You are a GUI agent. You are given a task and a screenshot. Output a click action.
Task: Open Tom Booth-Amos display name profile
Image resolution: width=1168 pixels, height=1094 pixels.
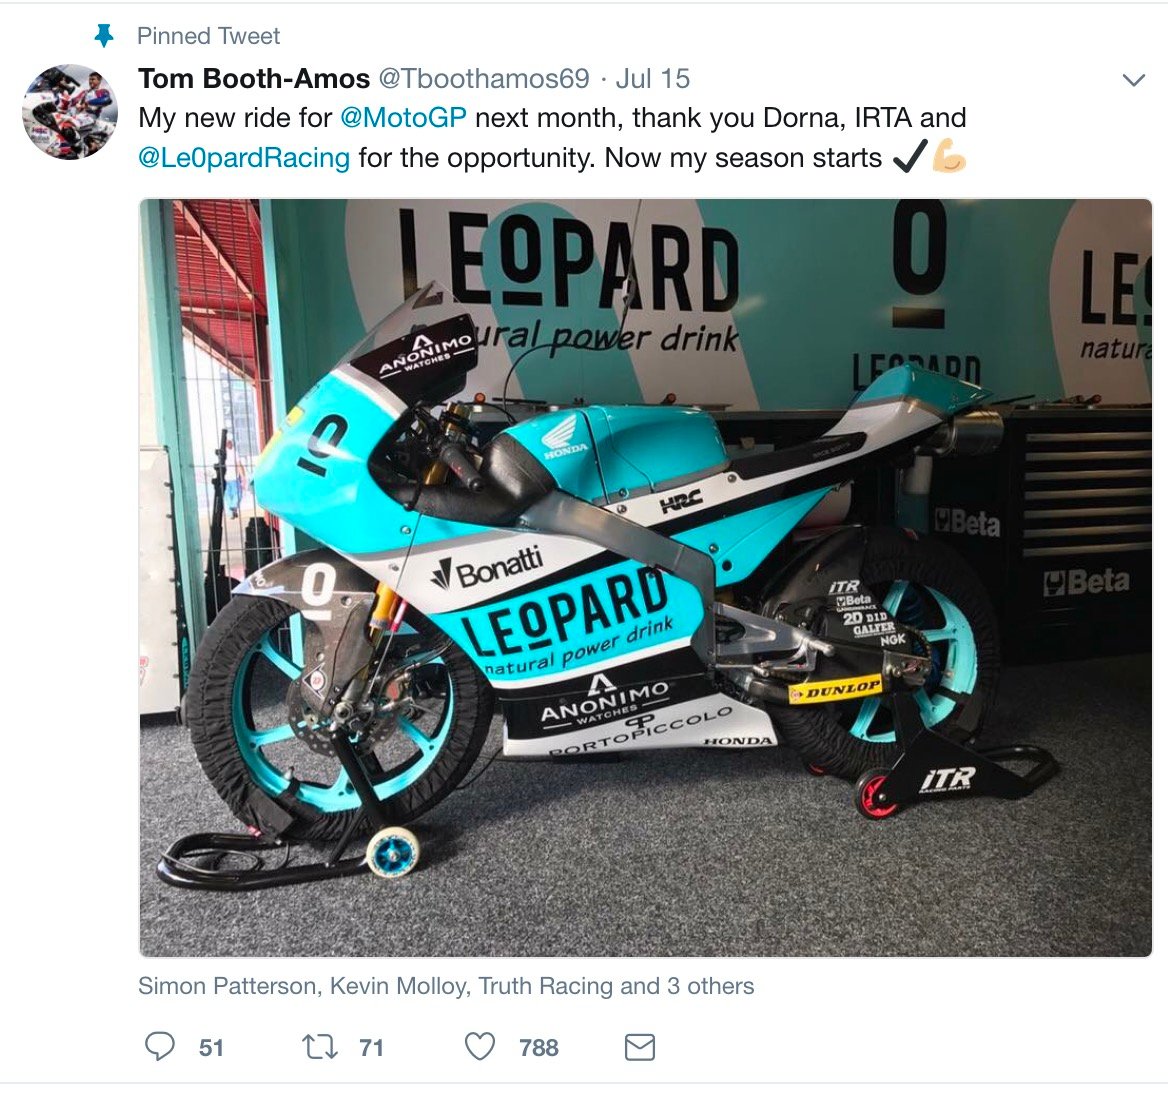pos(254,78)
